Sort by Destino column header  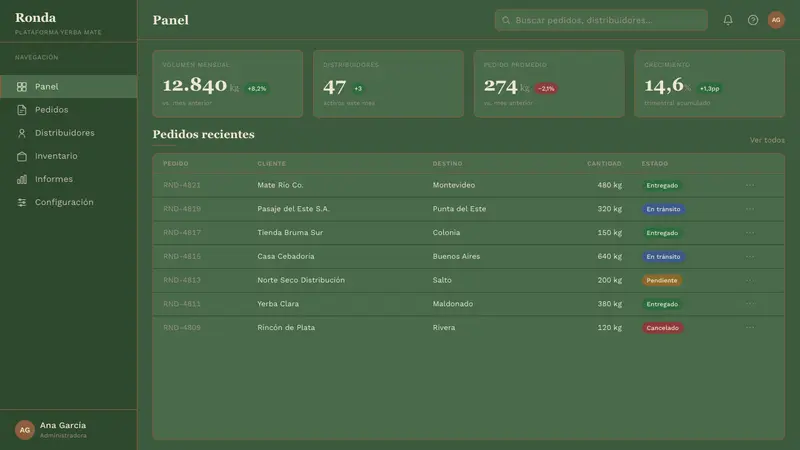447,164
